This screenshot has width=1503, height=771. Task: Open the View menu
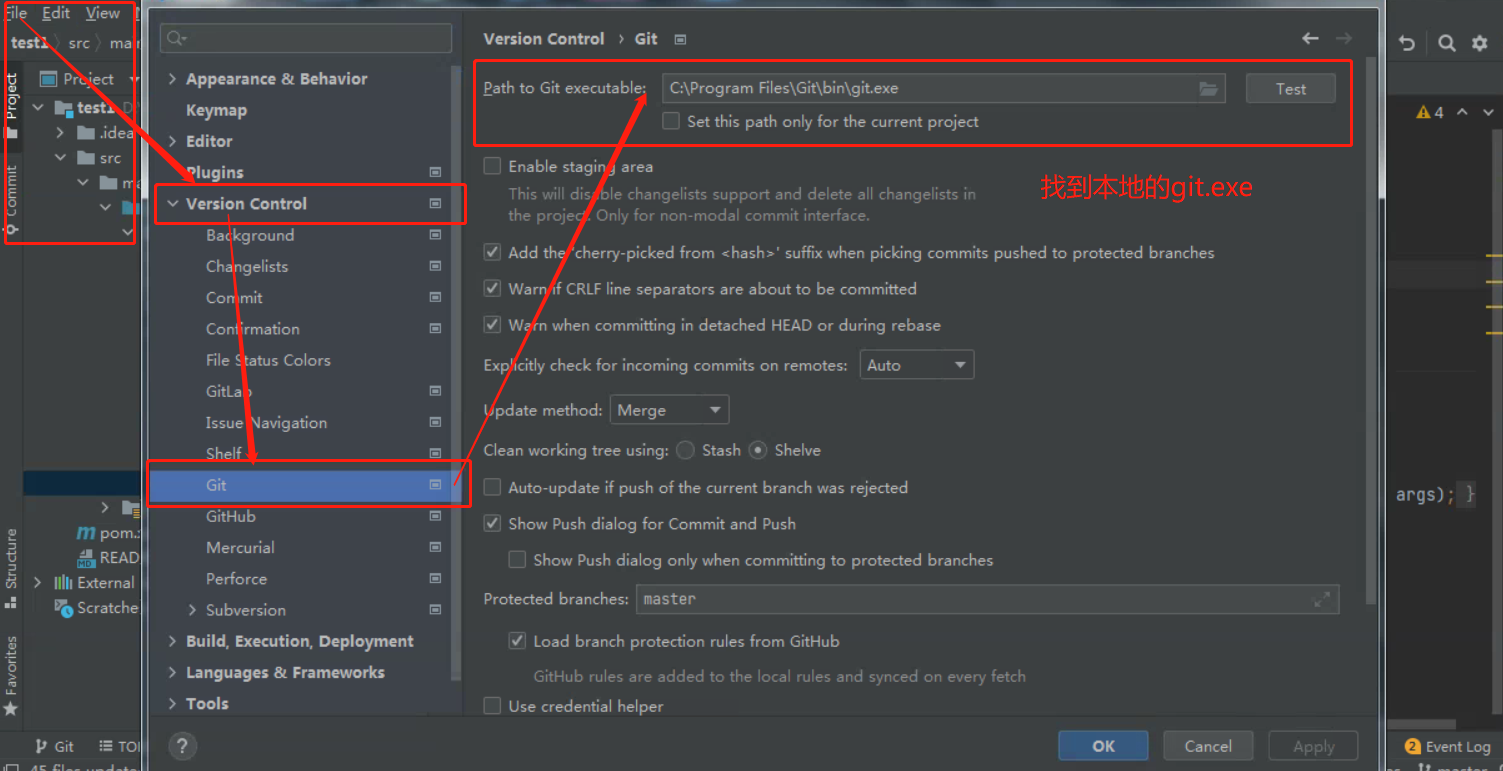point(103,13)
